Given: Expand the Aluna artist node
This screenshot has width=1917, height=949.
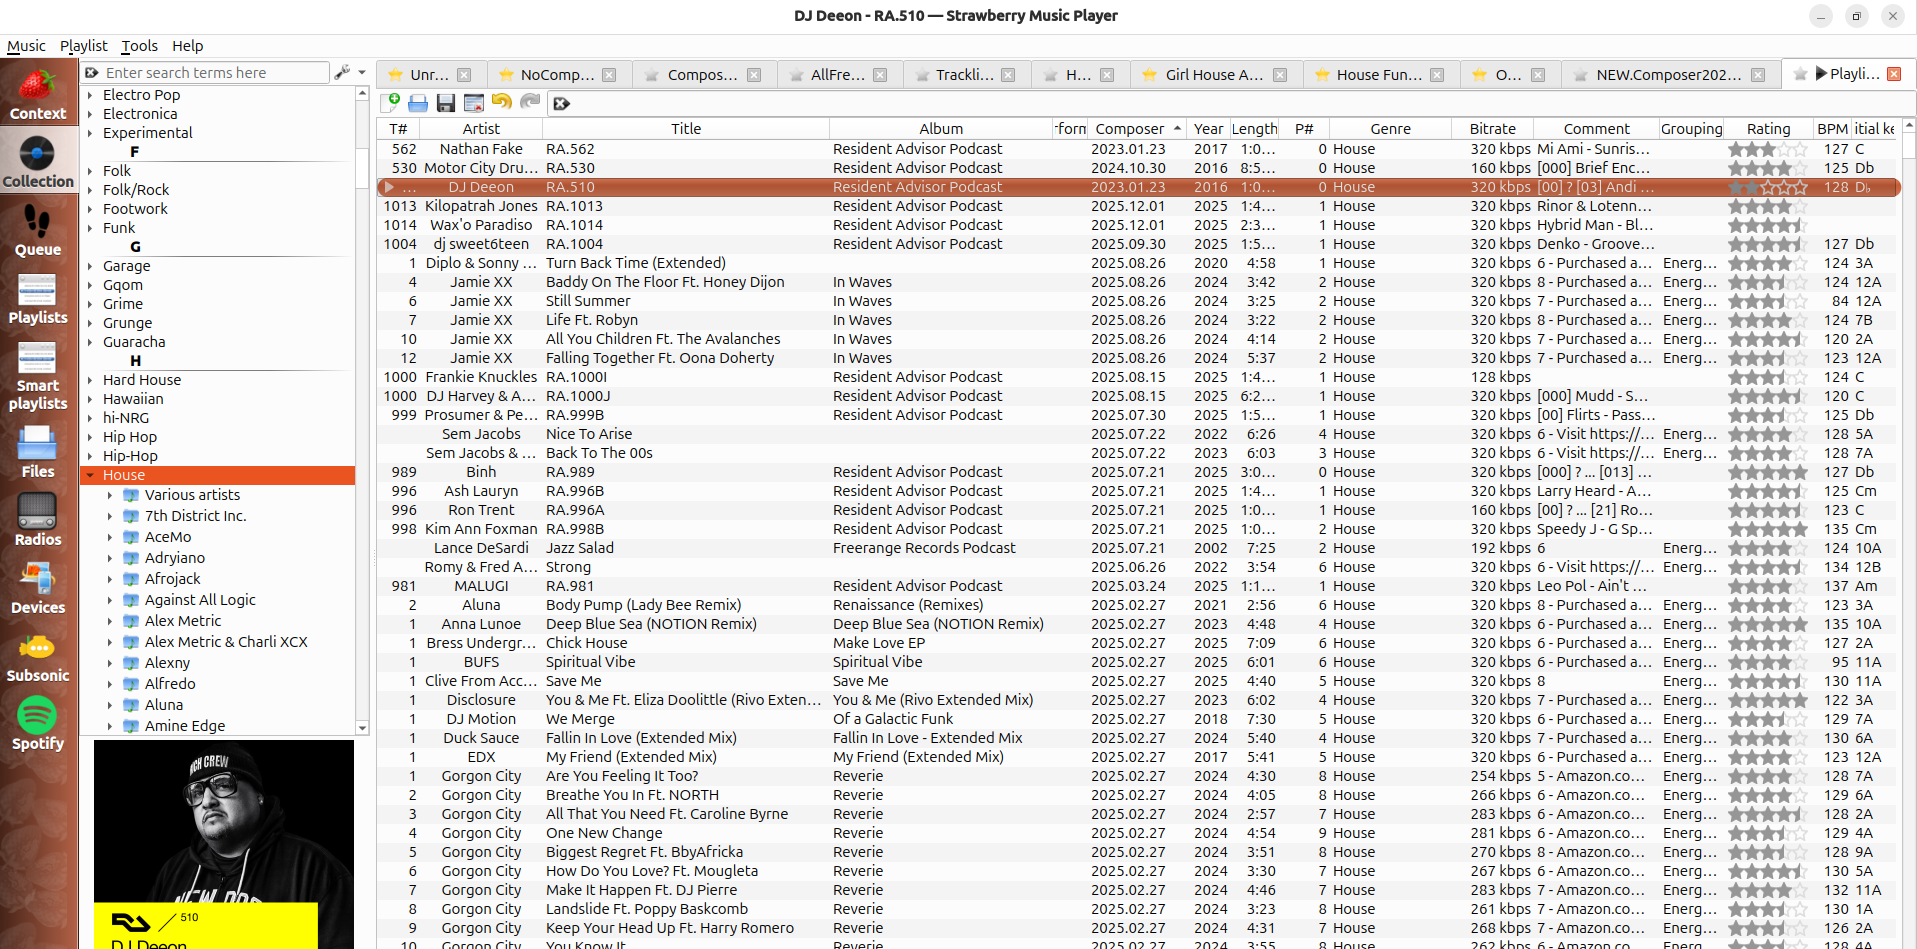Looking at the screenshot, I should click(110, 705).
